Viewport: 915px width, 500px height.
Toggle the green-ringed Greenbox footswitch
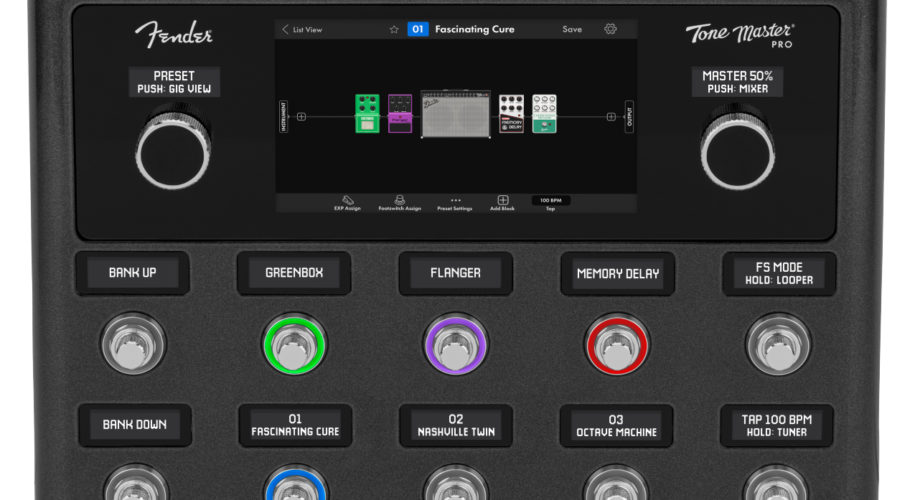[294, 345]
